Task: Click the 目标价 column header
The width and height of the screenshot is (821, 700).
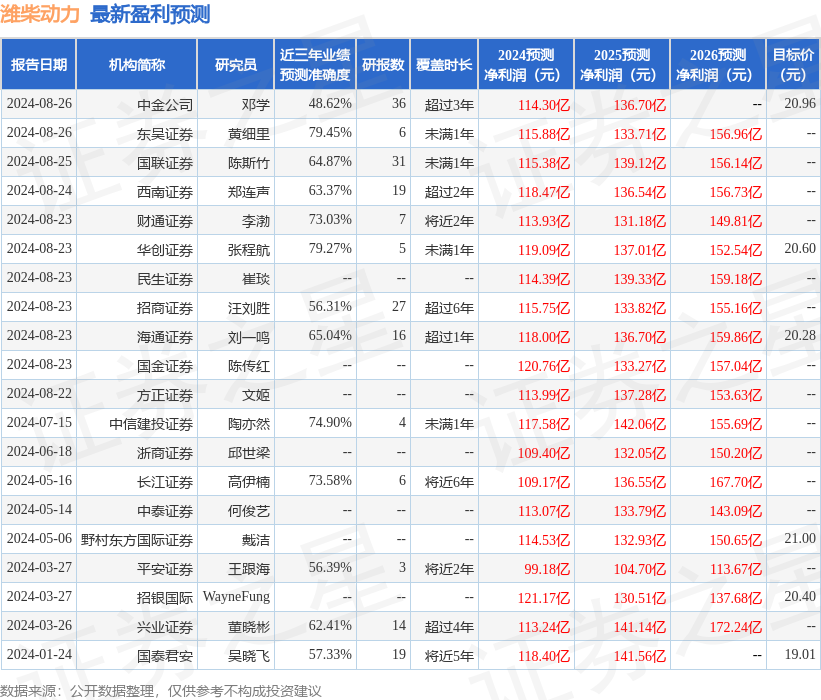Action: 793,64
